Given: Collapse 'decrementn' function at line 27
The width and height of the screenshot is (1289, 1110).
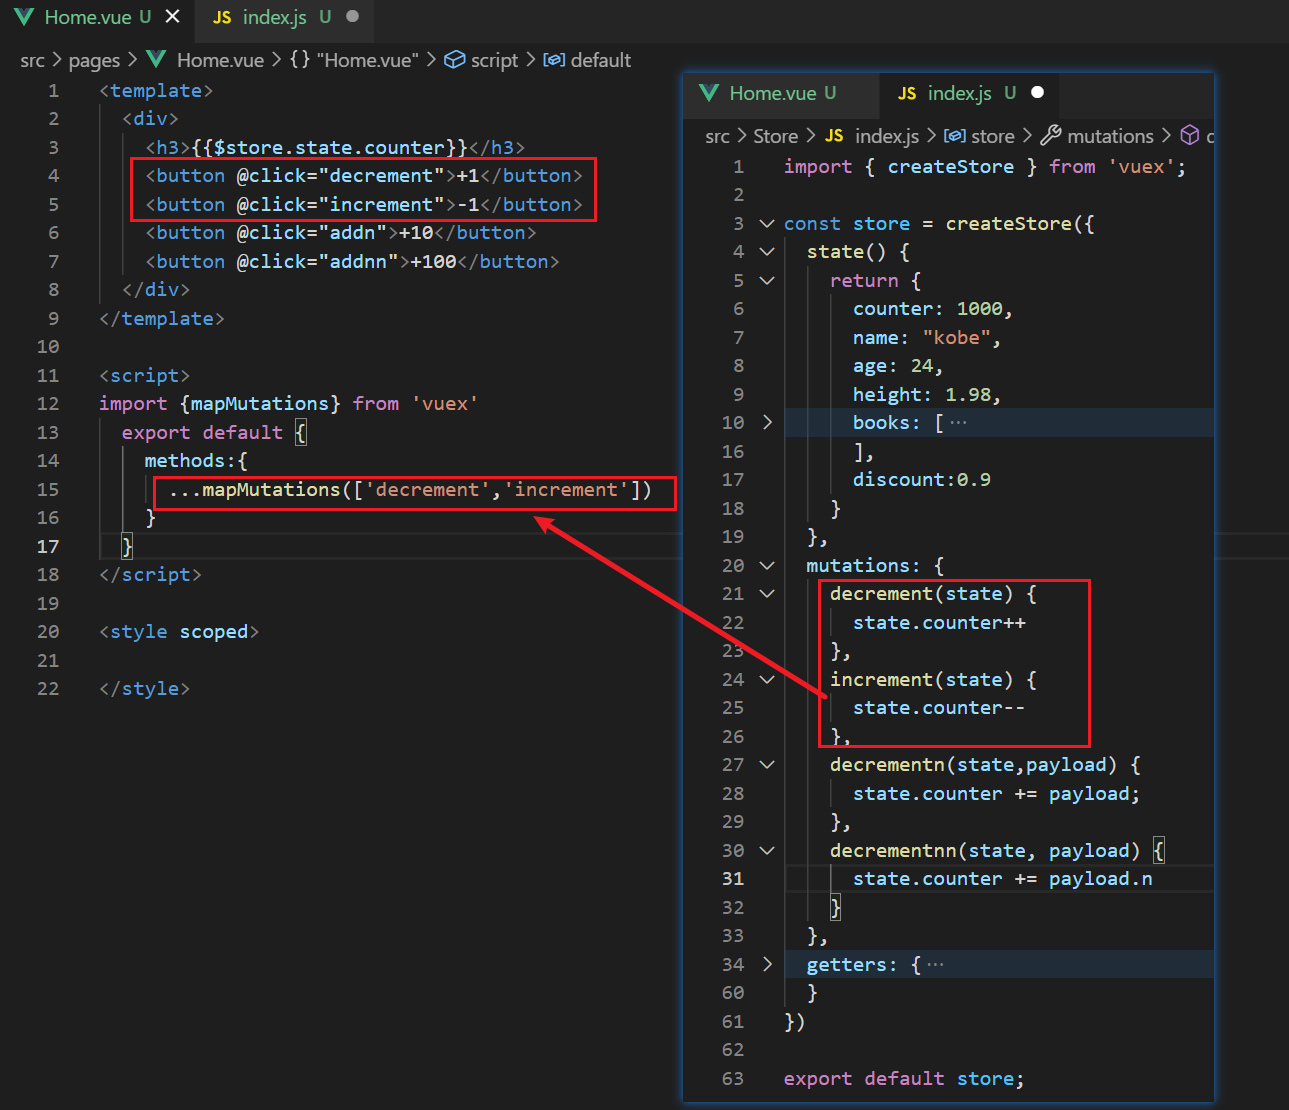Looking at the screenshot, I should [767, 765].
